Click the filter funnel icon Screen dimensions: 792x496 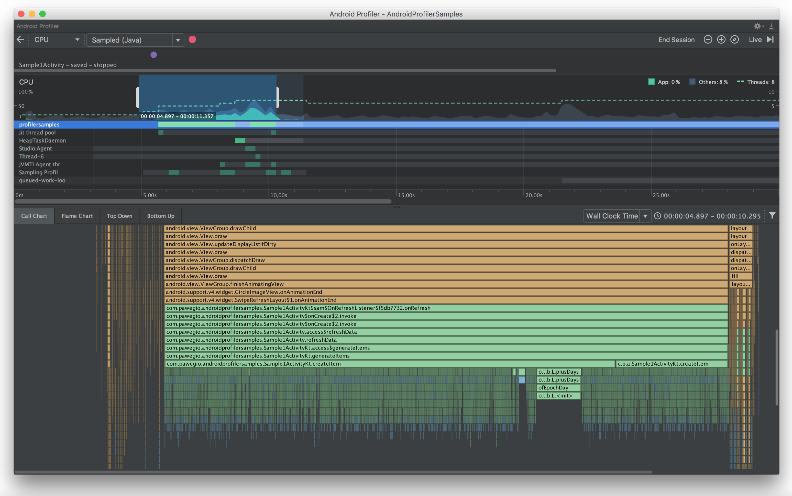click(x=772, y=216)
